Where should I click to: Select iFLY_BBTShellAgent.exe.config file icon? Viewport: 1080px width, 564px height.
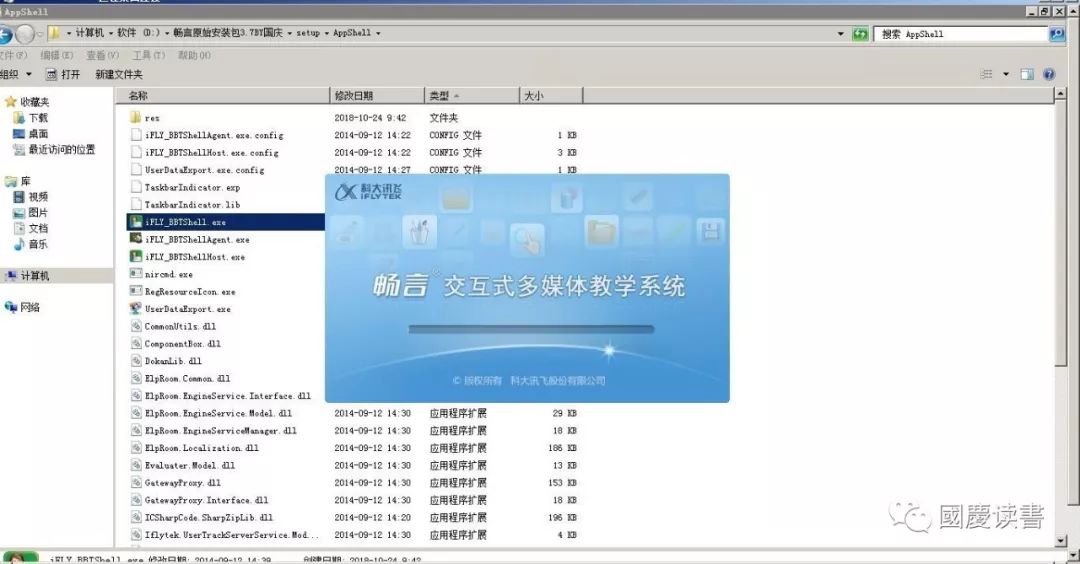tap(136, 135)
